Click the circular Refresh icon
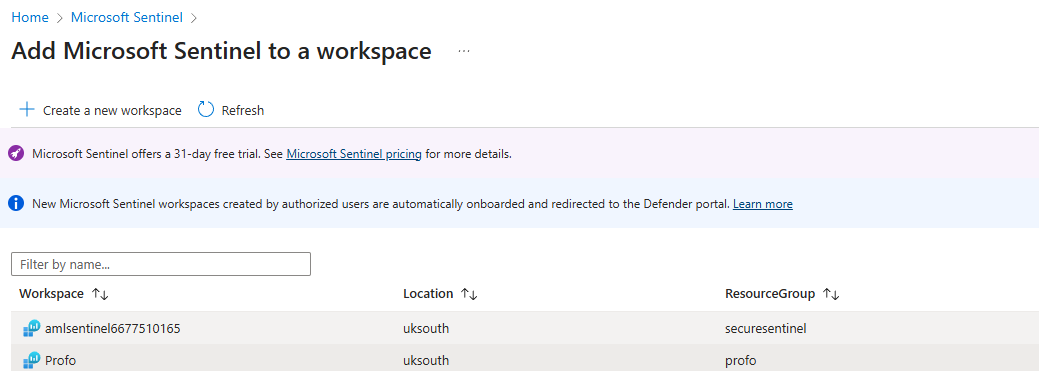The height and width of the screenshot is (371, 1039). (x=206, y=110)
